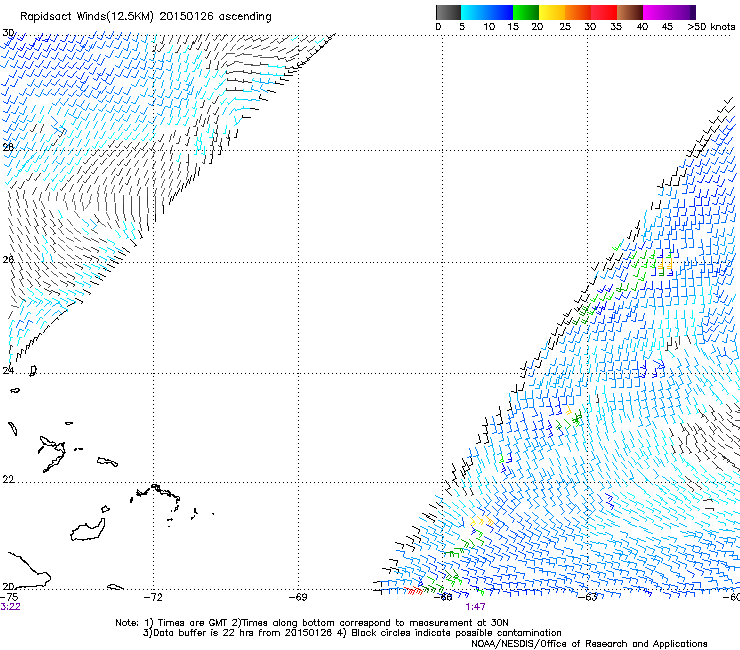Click the legend tick label '45'

(667, 27)
